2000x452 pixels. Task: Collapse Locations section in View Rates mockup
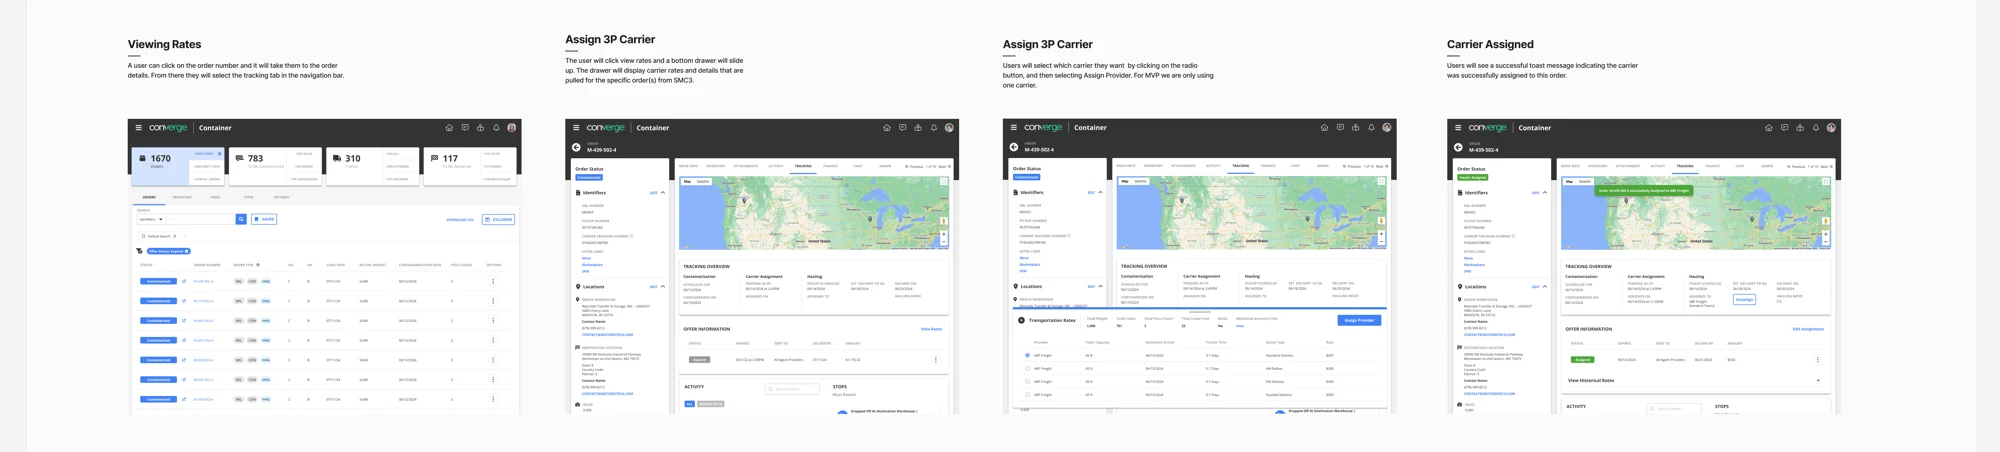pyautogui.click(x=663, y=286)
